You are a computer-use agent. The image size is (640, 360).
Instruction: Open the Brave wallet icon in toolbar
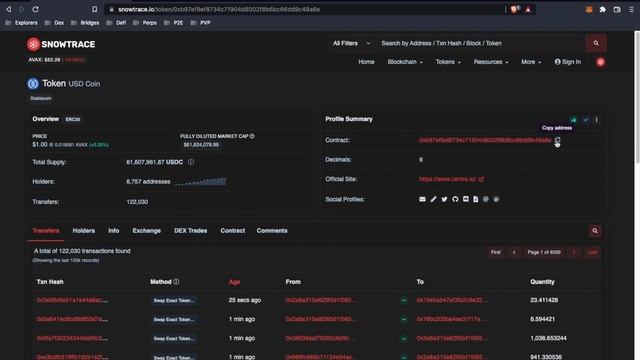click(617, 9)
